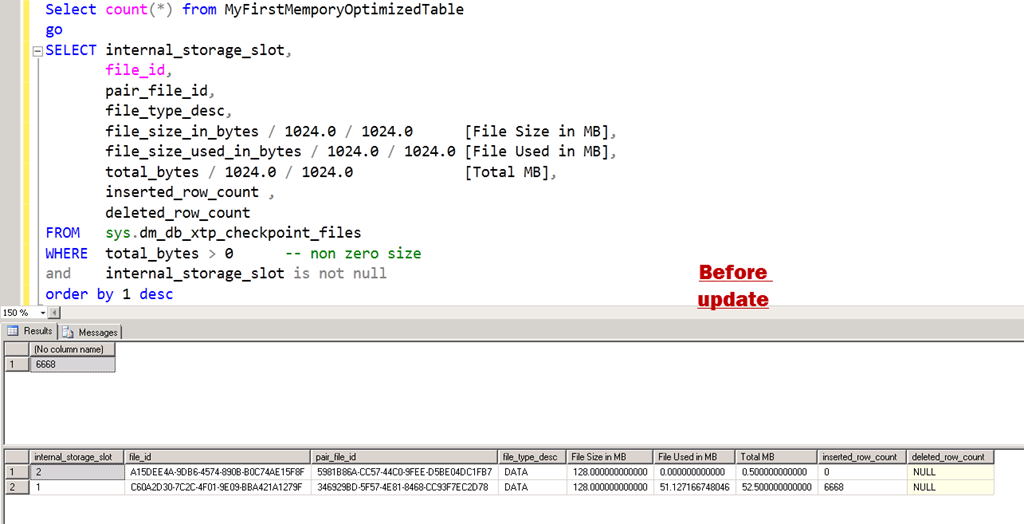Select the file_id column header
The image size is (1024, 524).
[x=217, y=457]
